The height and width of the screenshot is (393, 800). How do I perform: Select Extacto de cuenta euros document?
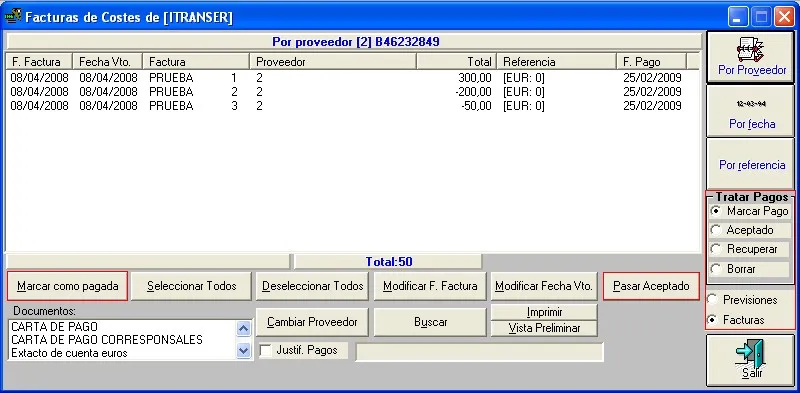(x=69, y=353)
